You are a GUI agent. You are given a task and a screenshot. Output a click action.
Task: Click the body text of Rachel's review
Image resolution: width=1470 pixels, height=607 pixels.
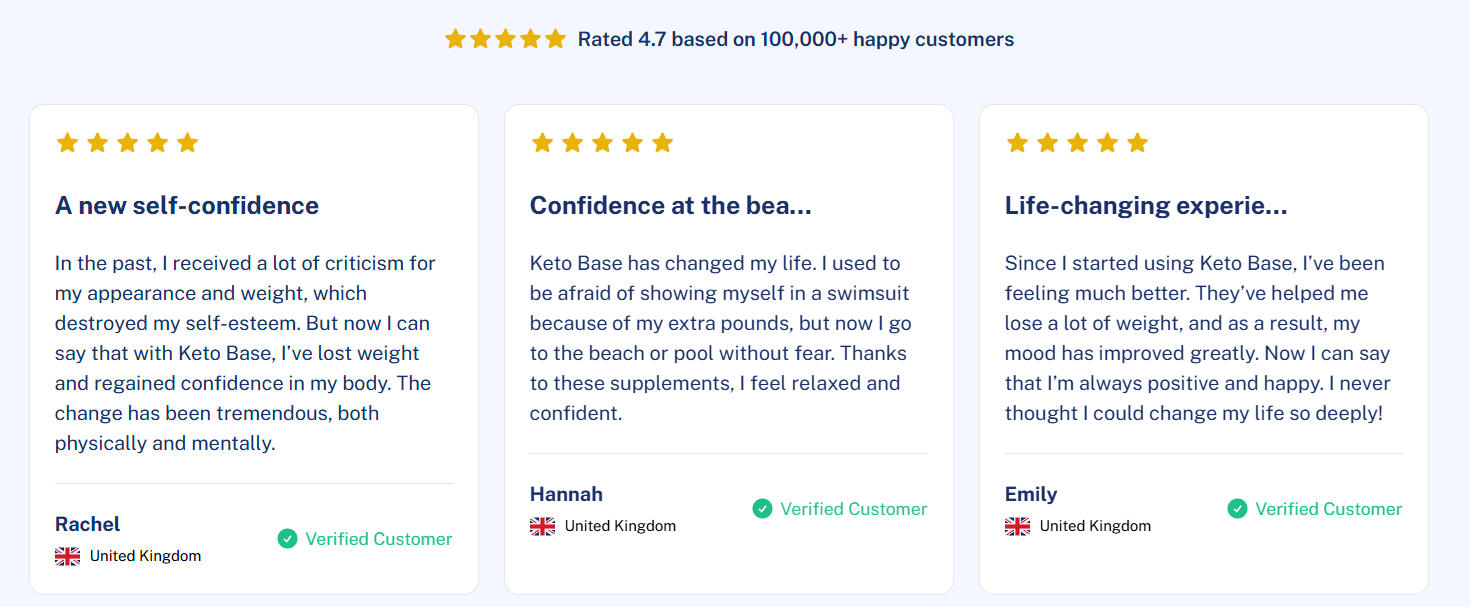[245, 353]
